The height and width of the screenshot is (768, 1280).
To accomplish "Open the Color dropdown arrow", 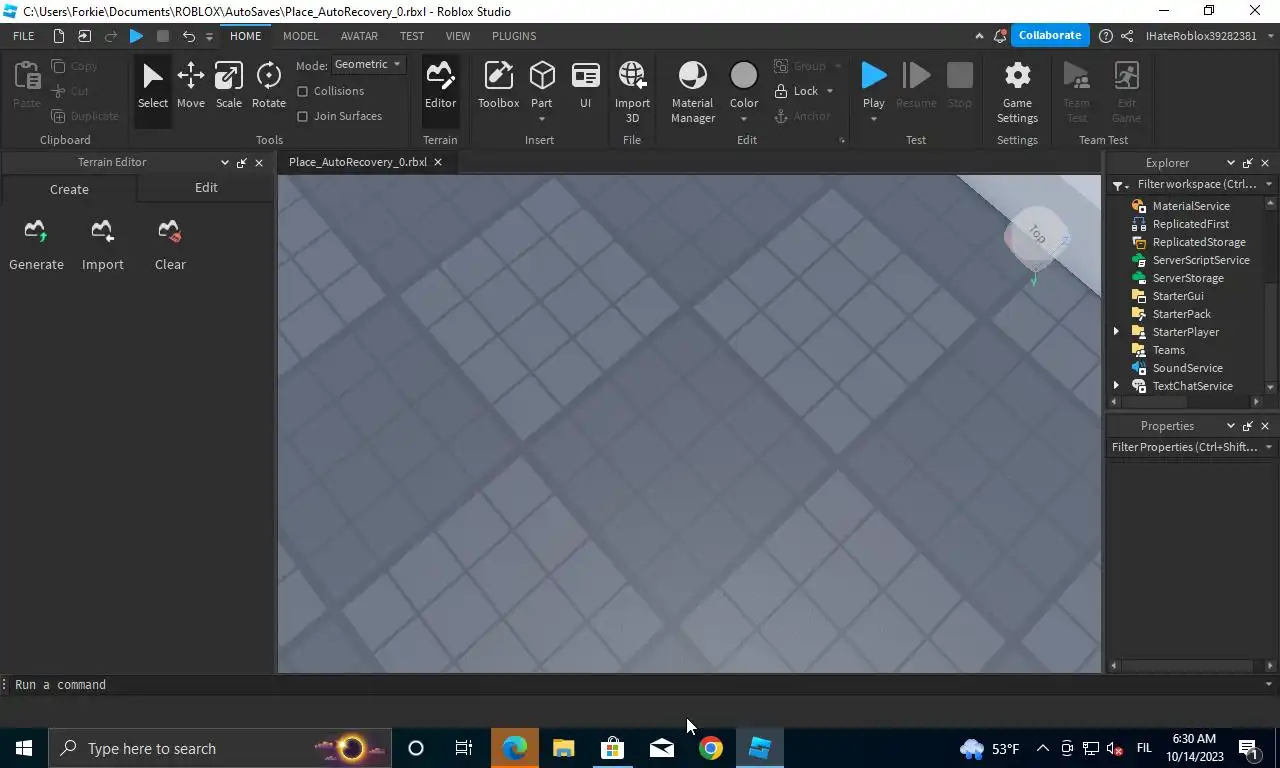I will point(744,119).
